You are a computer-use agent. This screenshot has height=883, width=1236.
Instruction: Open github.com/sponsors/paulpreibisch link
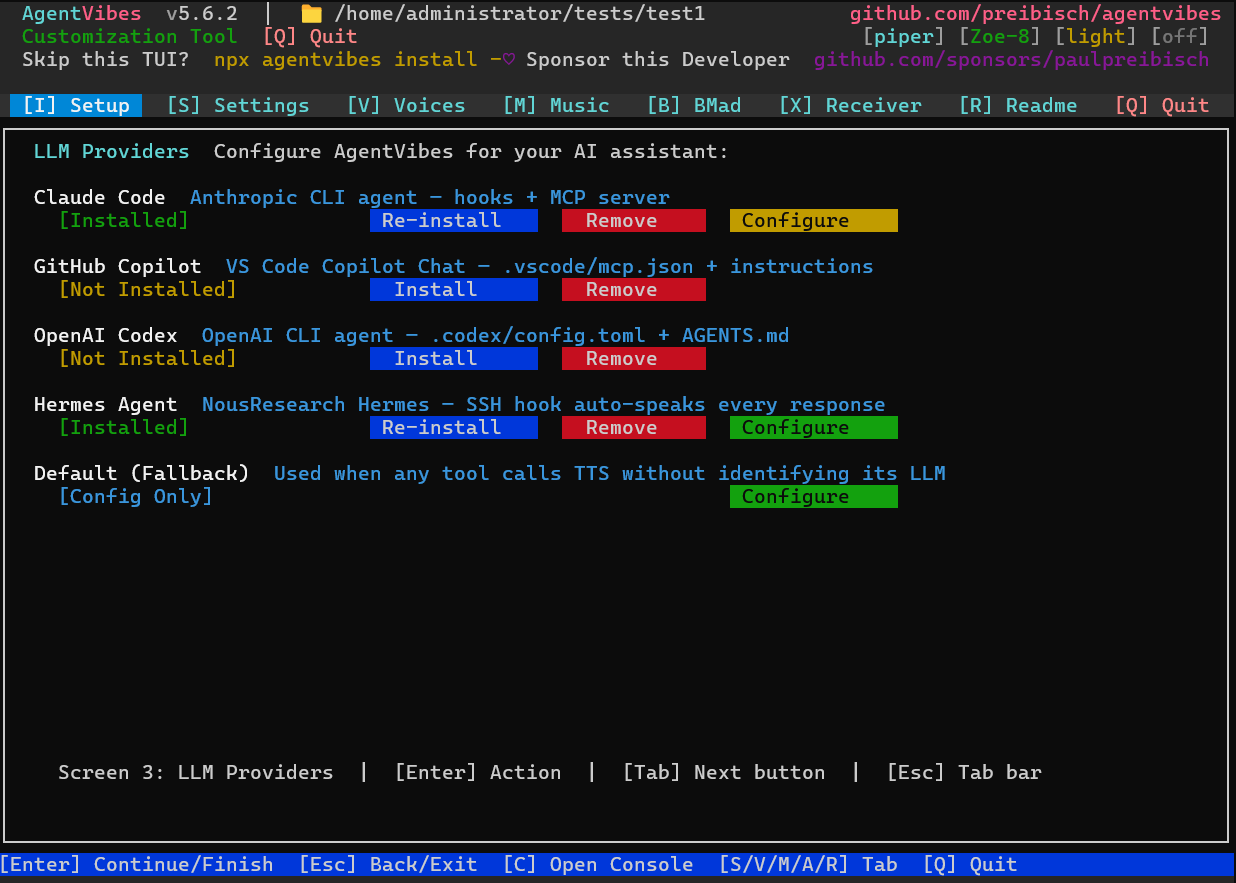point(1012,59)
